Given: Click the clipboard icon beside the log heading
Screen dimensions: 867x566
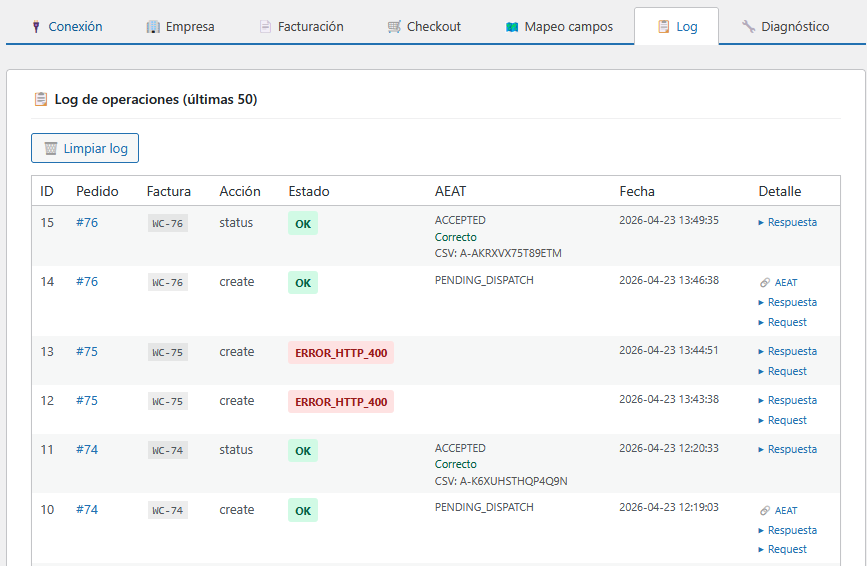Looking at the screenshot, I should pos(41,99).
